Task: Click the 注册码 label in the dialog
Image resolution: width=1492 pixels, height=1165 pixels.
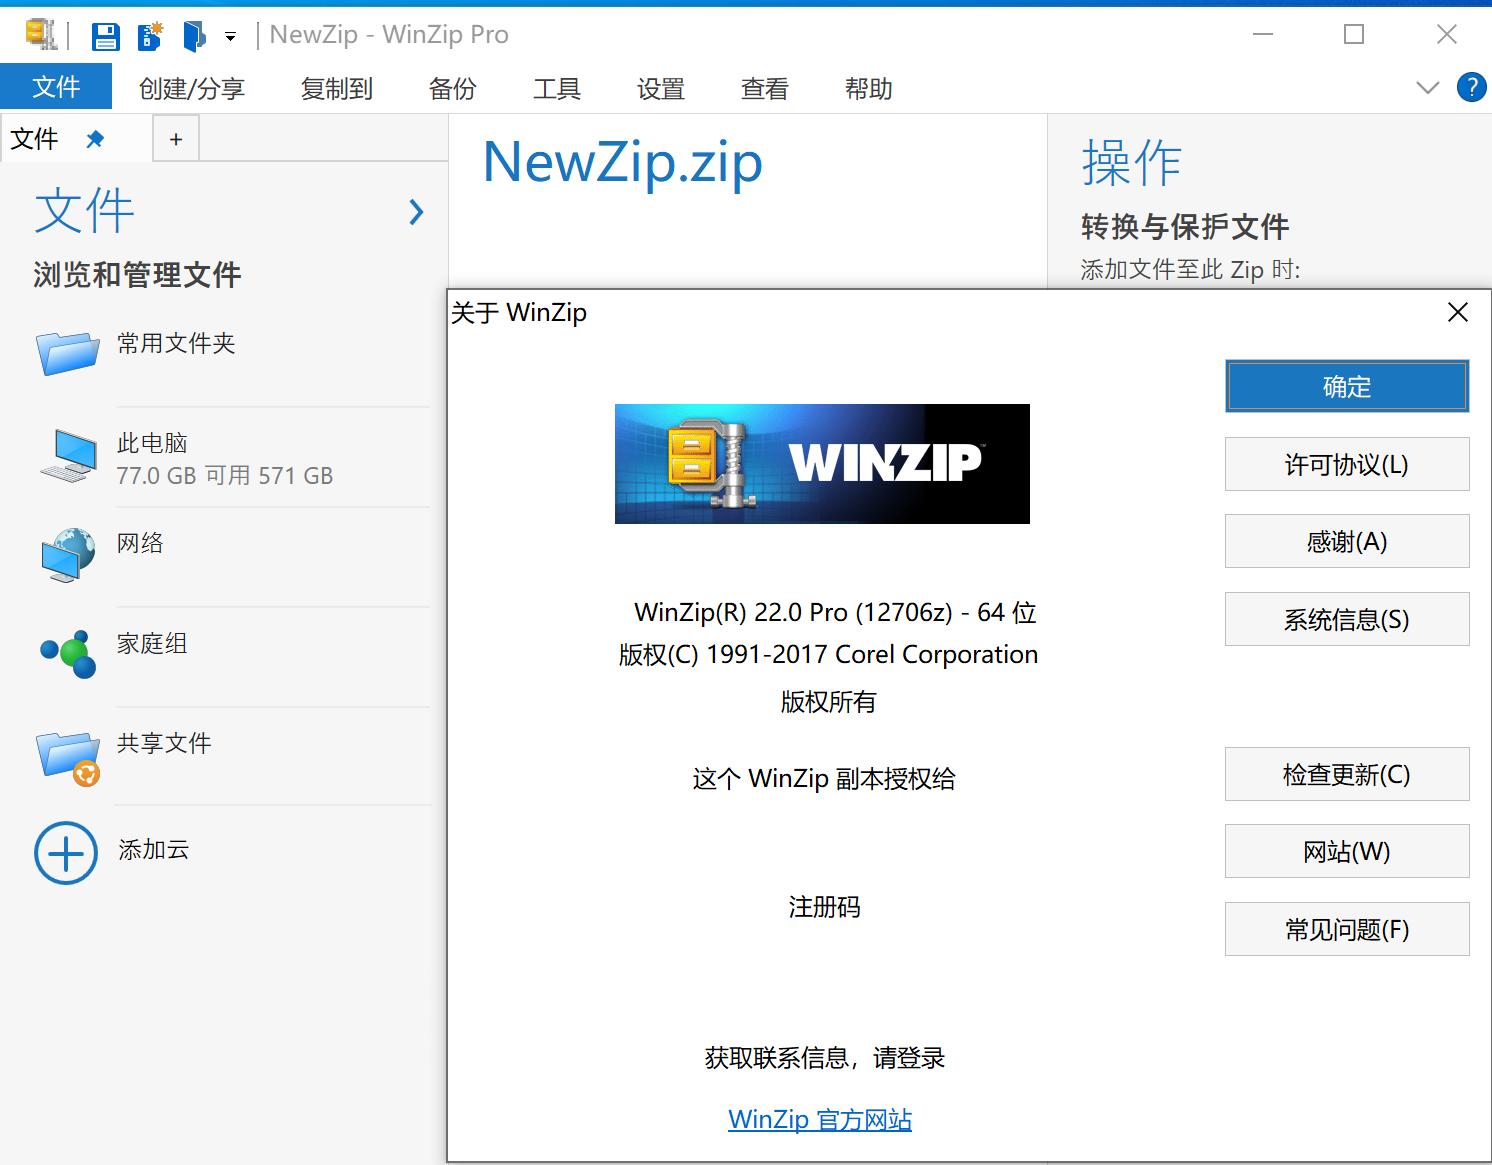Action: [x=824, y=907]
